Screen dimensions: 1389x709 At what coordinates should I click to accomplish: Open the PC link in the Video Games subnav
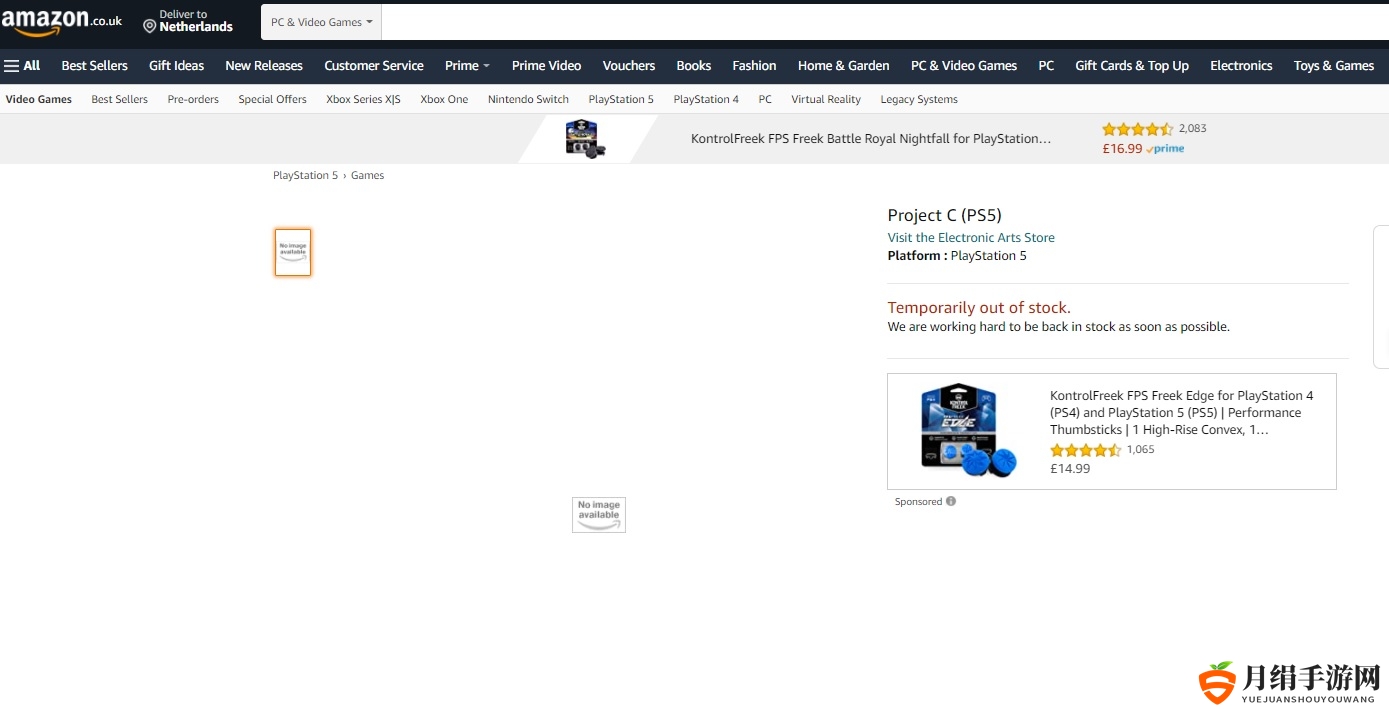765,99
